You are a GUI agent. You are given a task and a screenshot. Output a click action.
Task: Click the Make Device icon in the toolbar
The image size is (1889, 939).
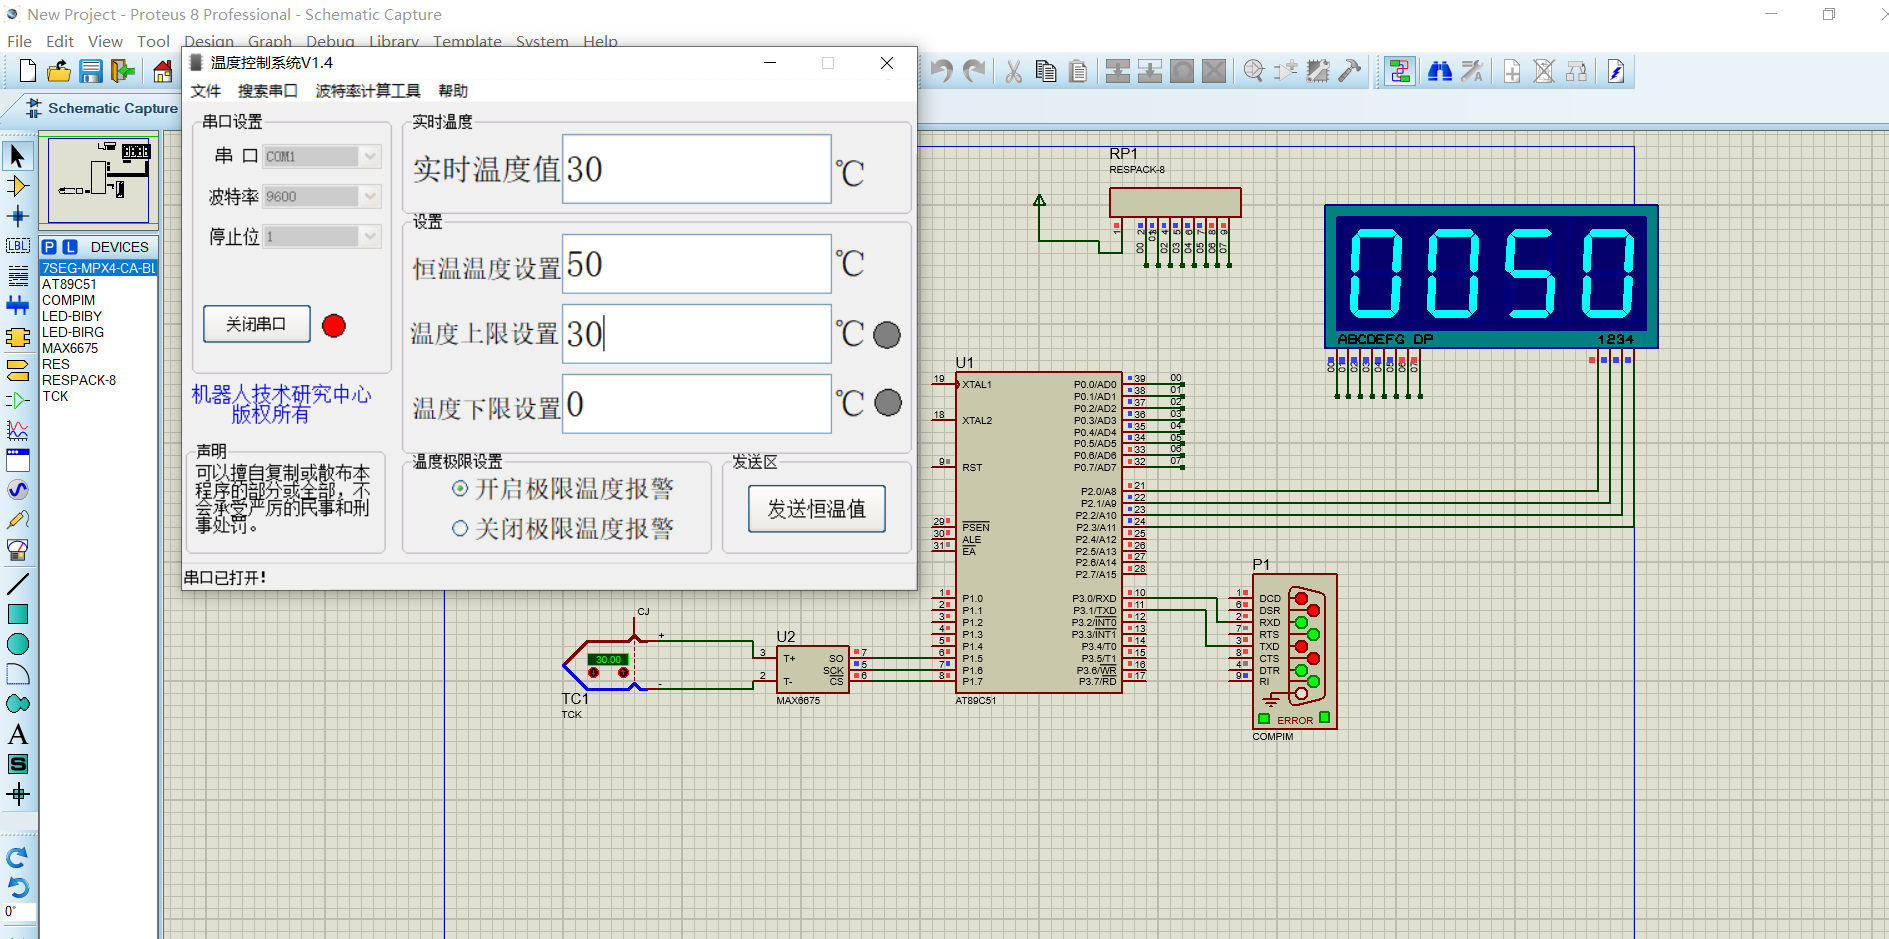tap(1286, 71)
